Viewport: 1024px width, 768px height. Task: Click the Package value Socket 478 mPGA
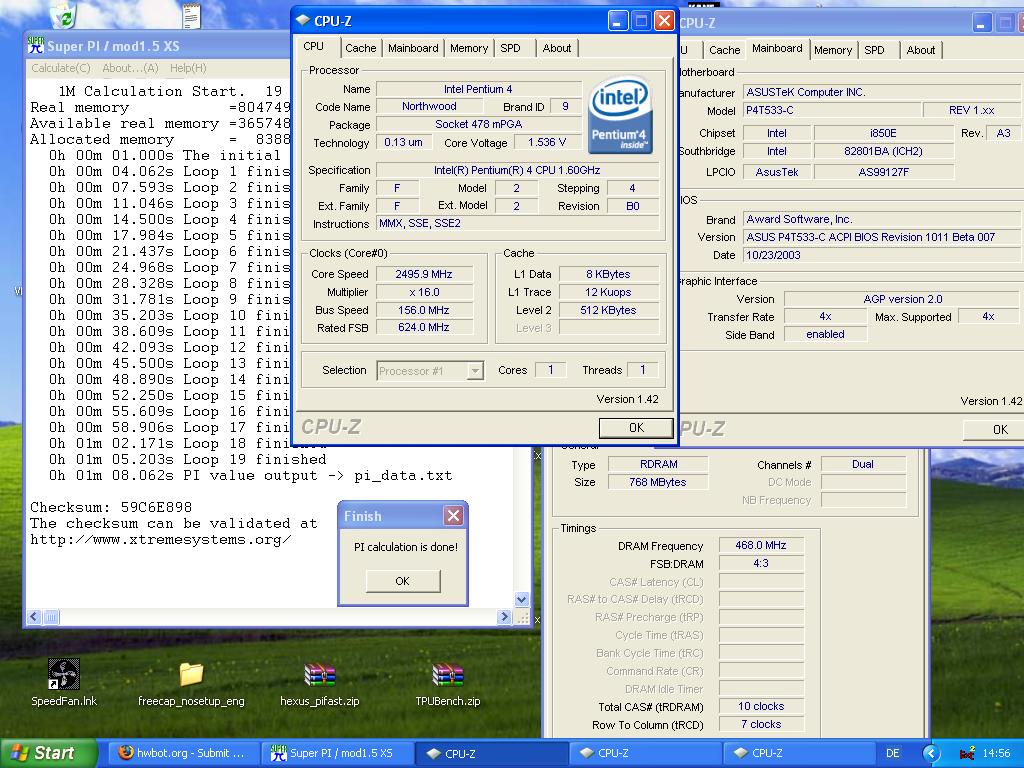[x=479, y=124]
